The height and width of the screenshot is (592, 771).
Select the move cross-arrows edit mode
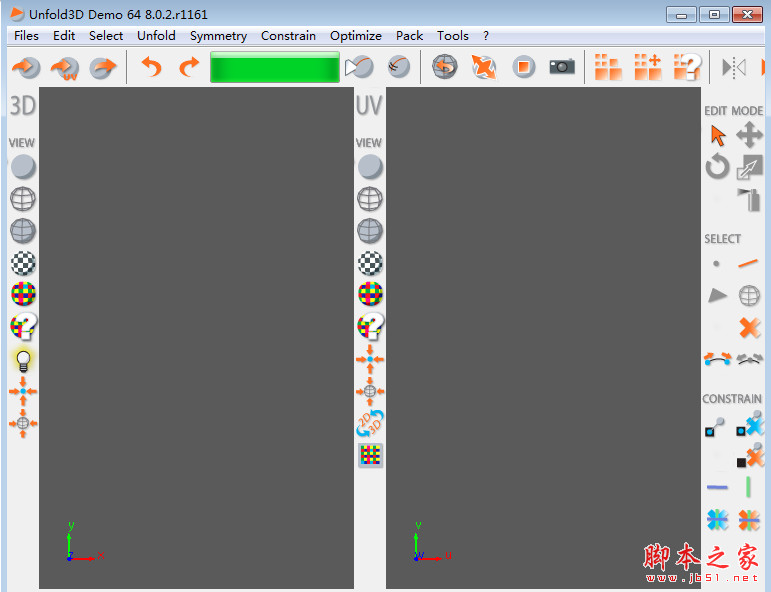(749, 135)
